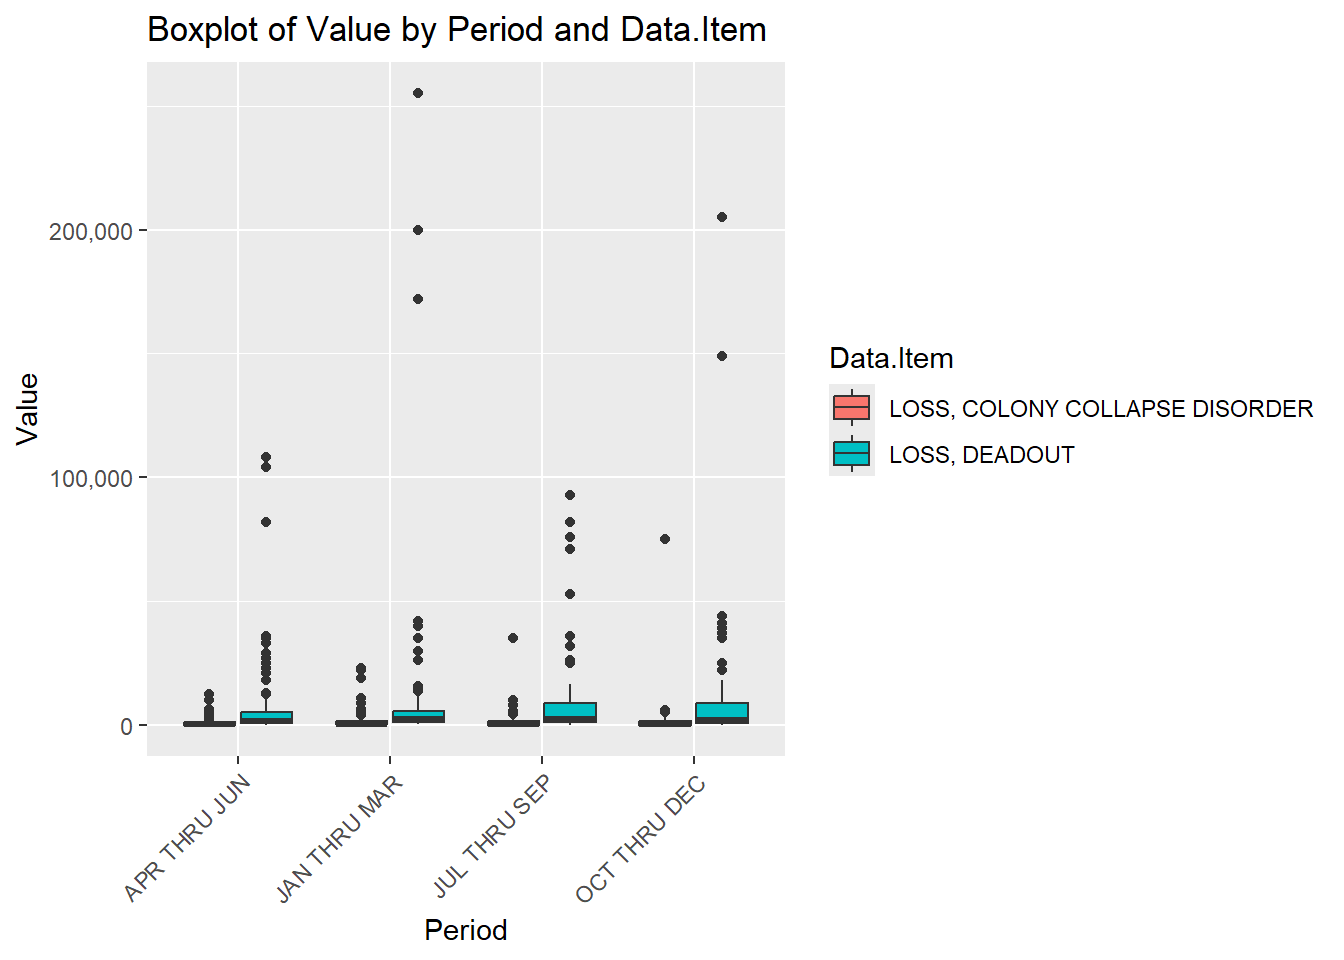Click the topmost OCT THRU DEC outlier point
This screenshot has height=960, width=1344.
click(722, 217)
